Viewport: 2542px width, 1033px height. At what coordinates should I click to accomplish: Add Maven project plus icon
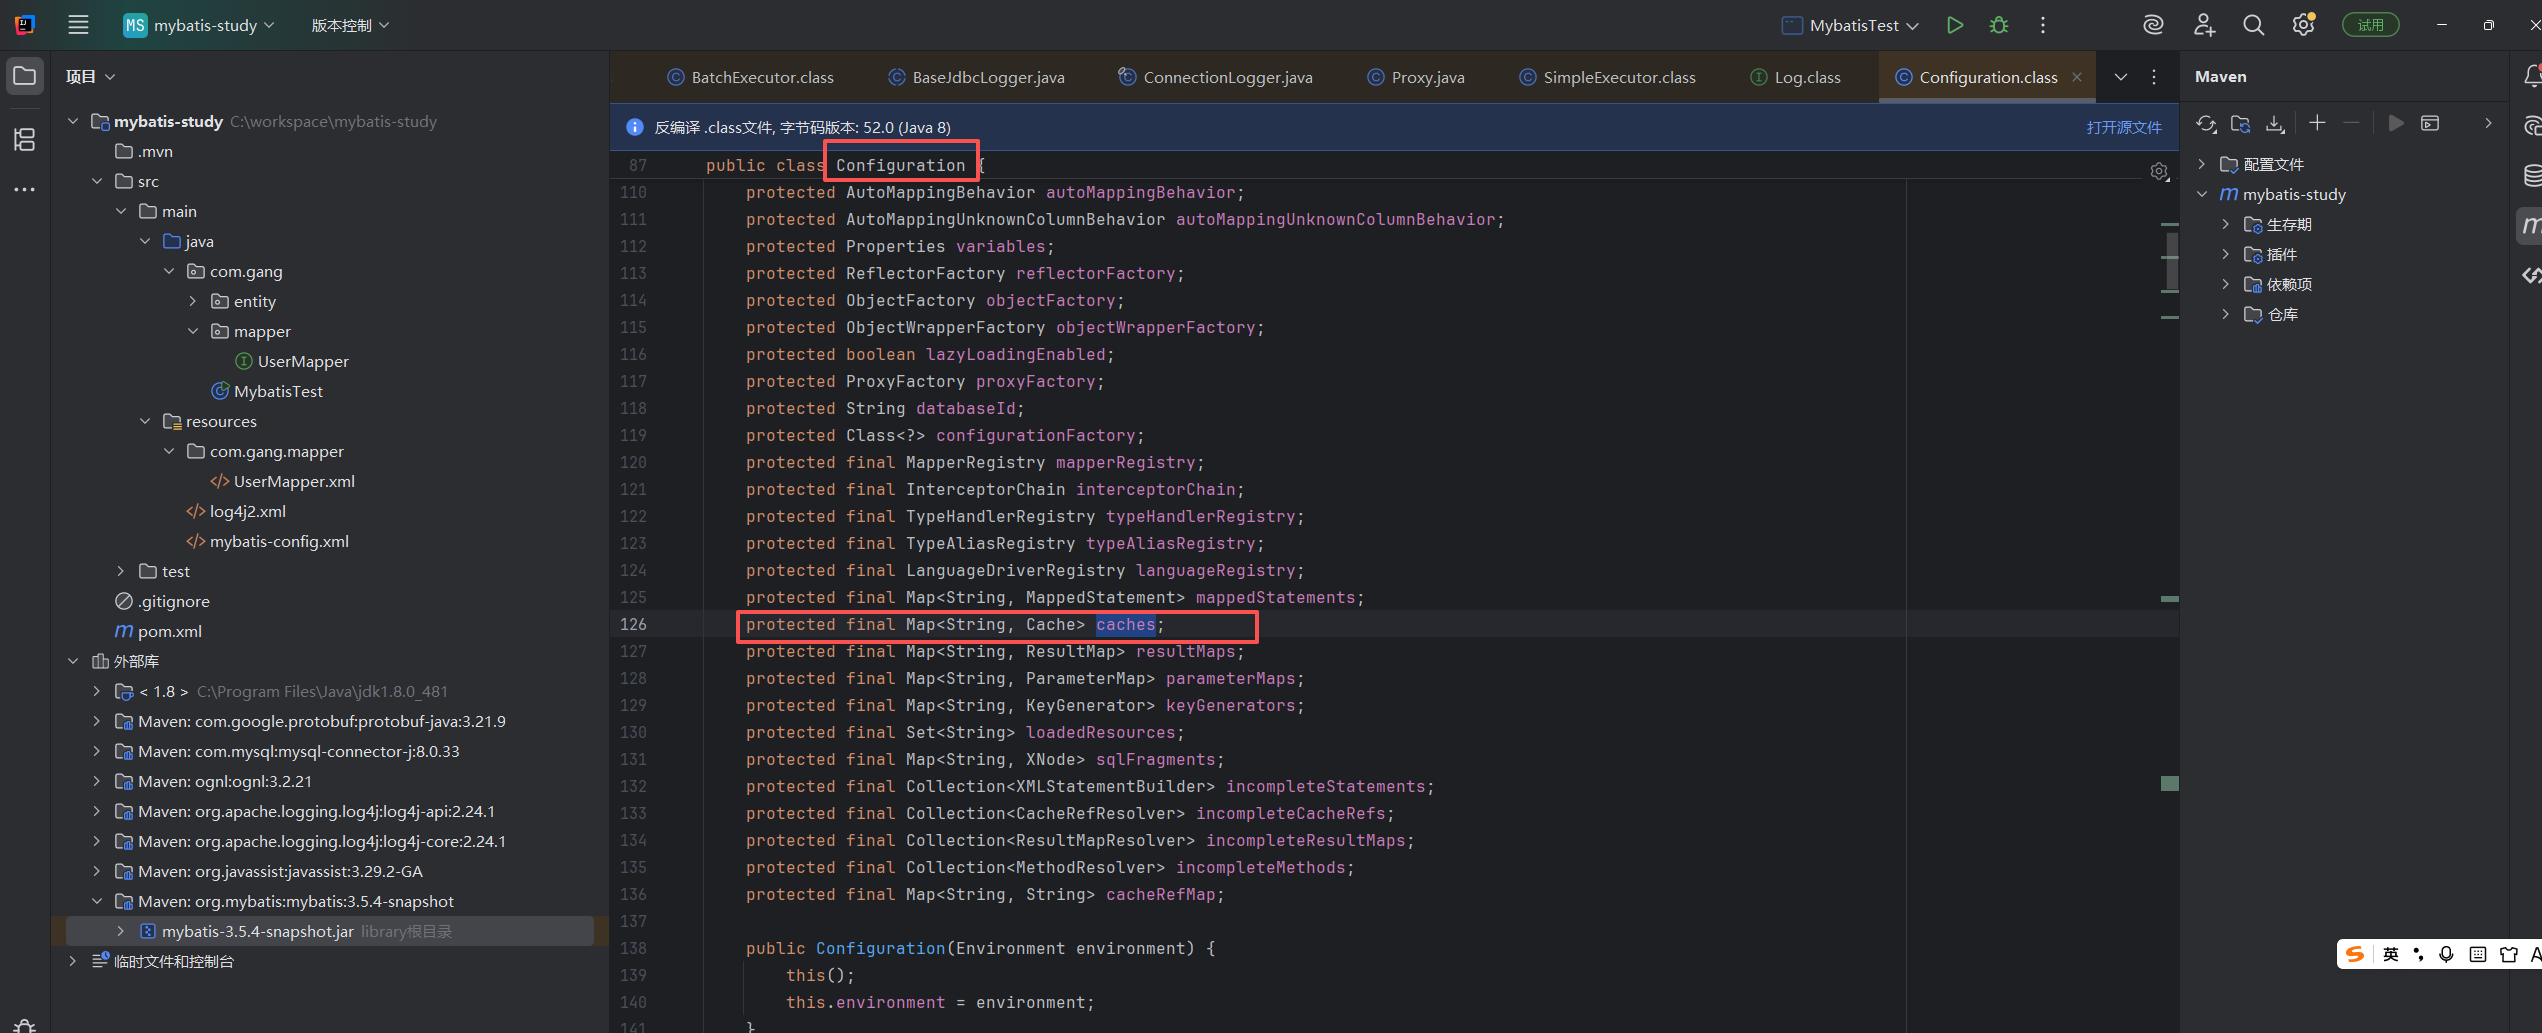(2317, 123)
